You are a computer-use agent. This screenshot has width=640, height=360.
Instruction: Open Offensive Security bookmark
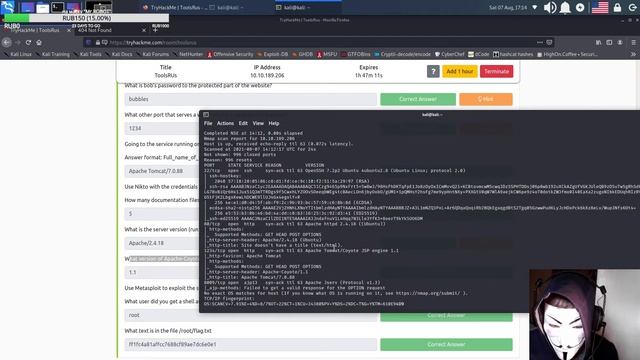click(x=230, y=54)
